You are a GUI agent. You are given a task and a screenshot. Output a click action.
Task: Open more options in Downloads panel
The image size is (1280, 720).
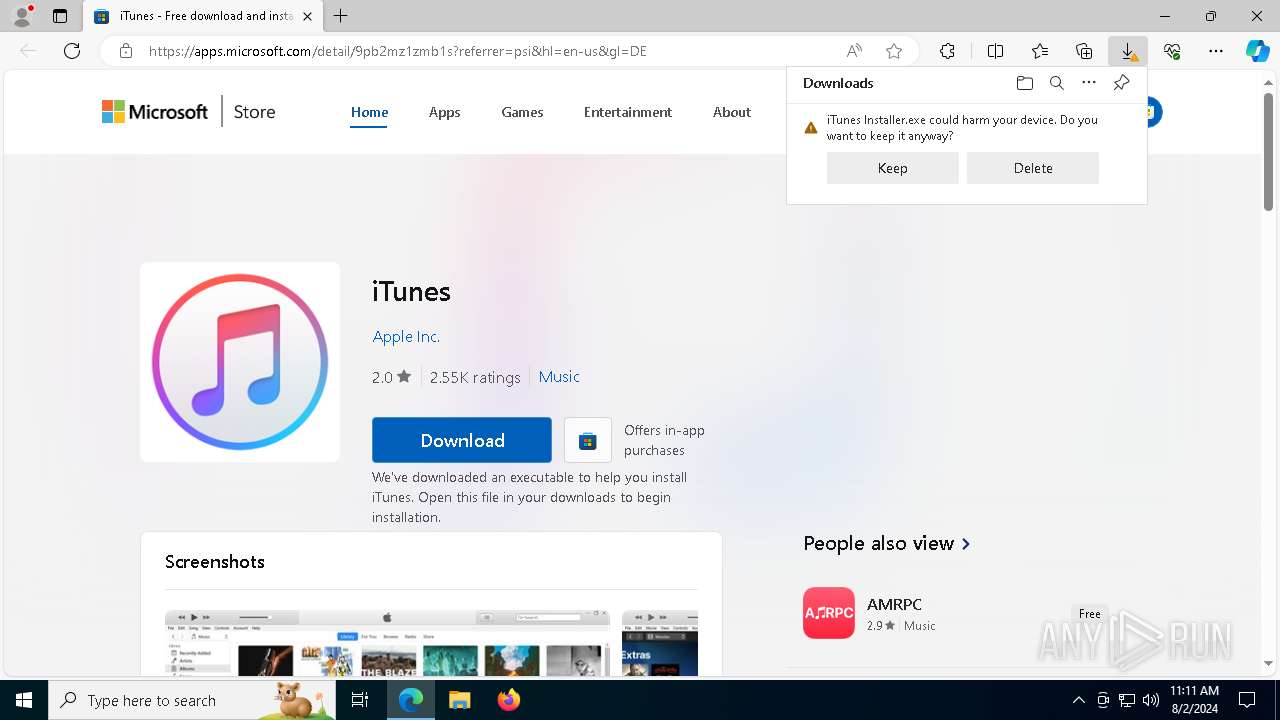tap(1089, 83)
